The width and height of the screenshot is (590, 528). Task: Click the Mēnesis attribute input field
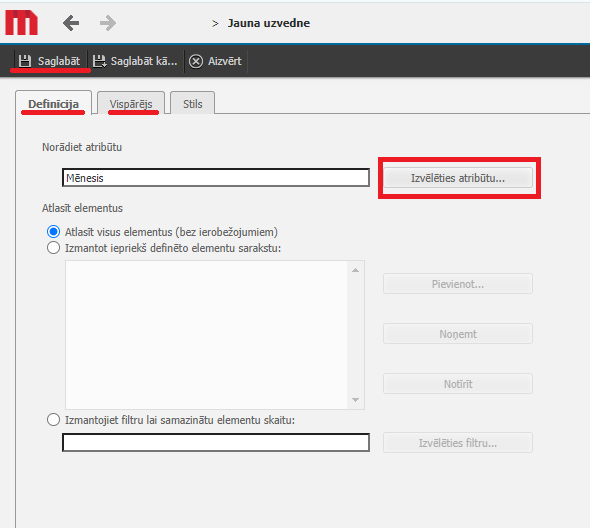[216, 178]
